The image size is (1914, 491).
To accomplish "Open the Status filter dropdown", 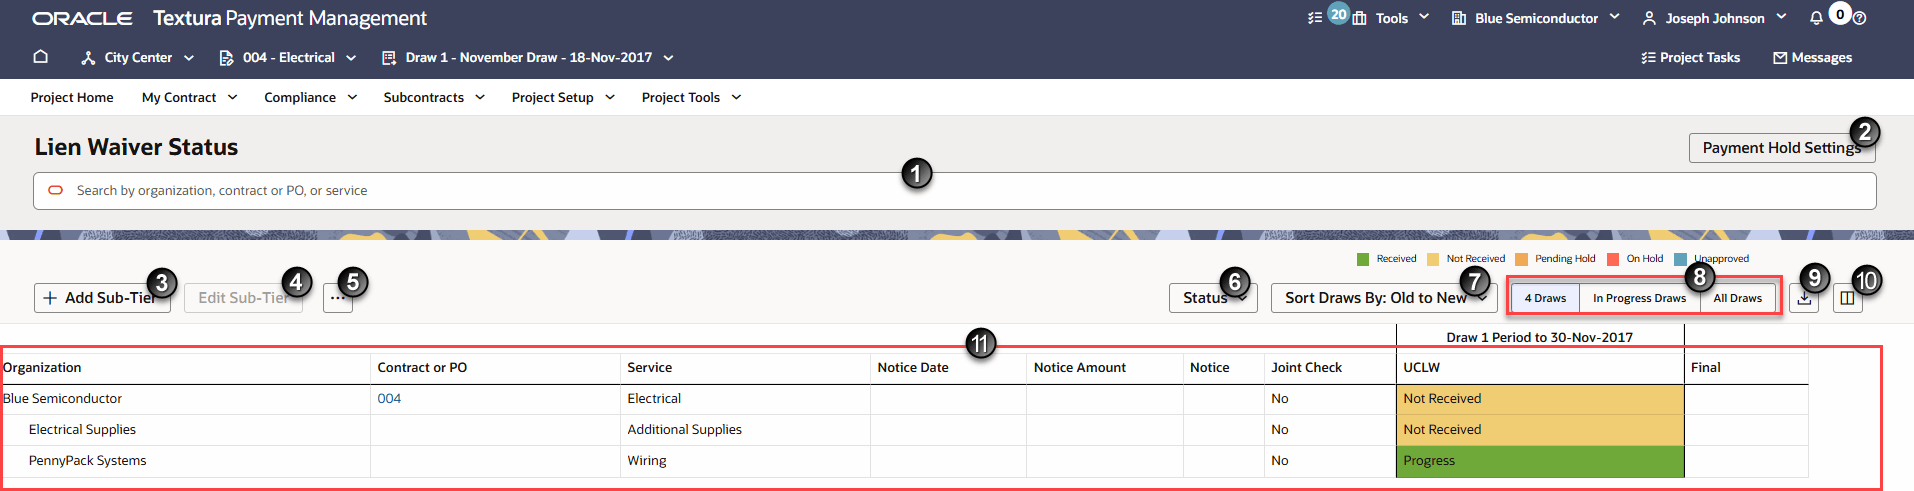I will [x=1213, y=298].
